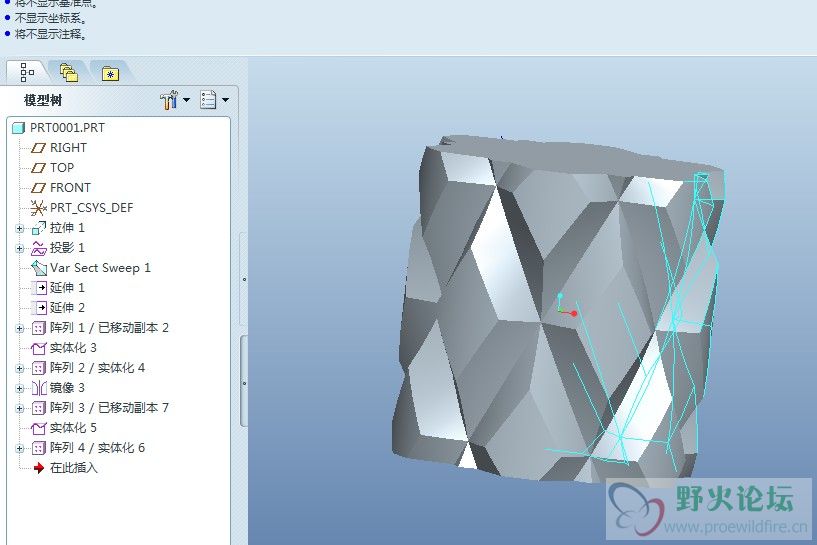The image size is (817, 545).
Task: Click the Var Sect Sweep 1 icon
Action: click(39, 268)
